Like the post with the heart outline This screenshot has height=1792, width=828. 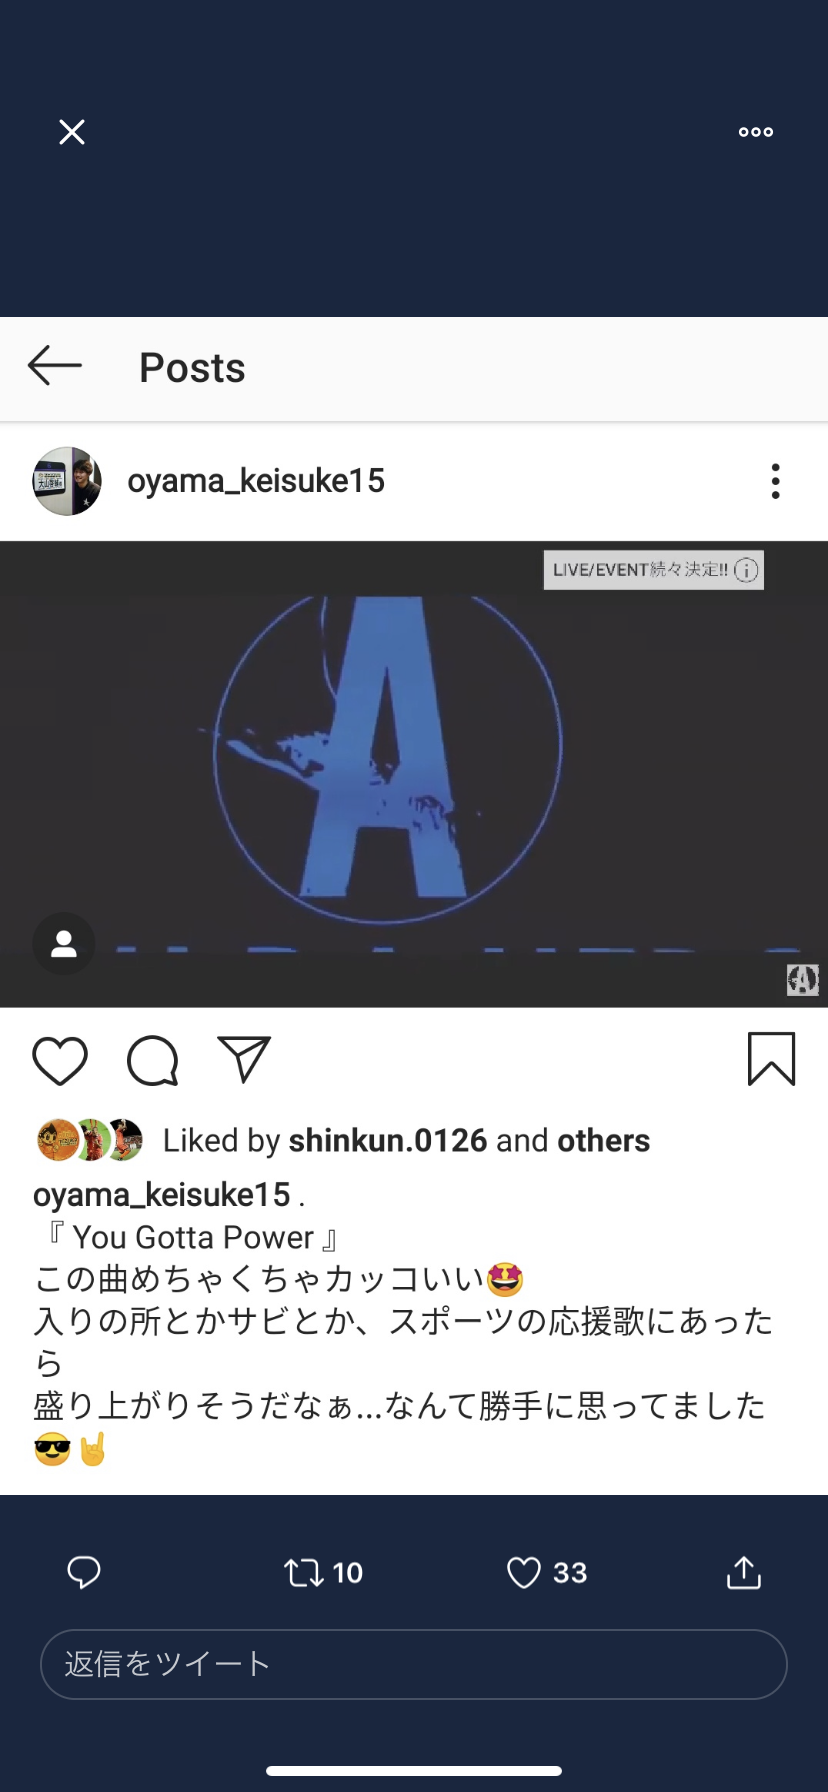pyautogui.click(x=60, y=1060)
